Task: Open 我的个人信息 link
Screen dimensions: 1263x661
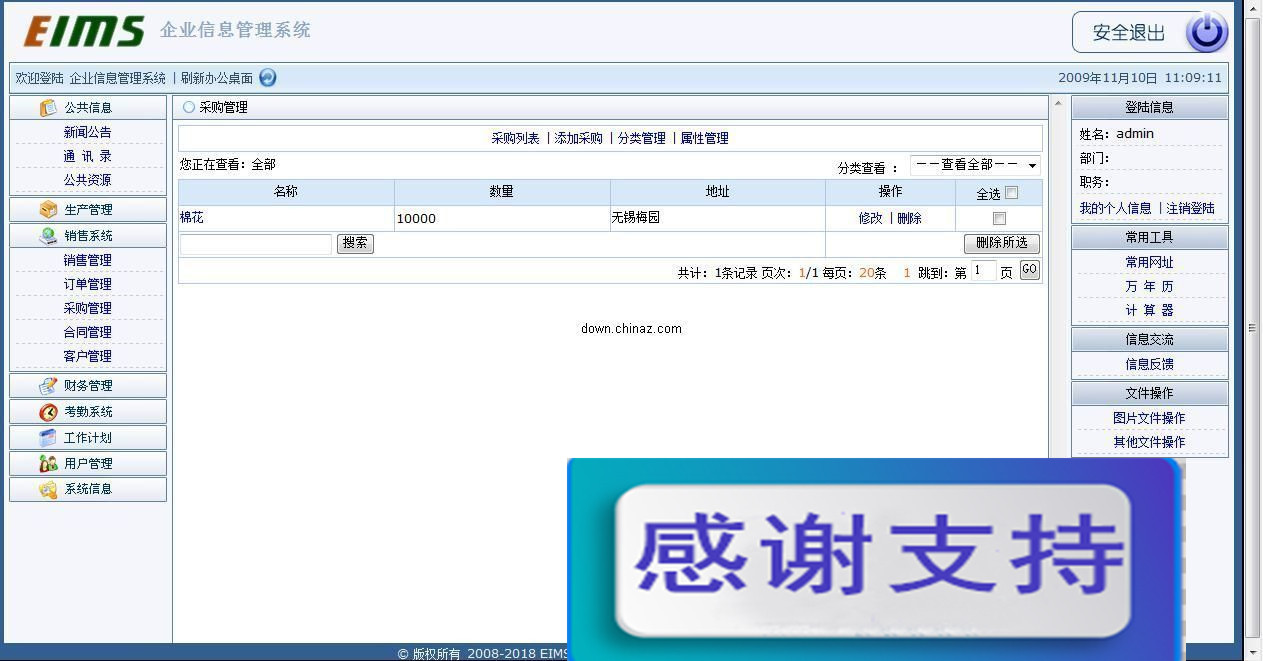Action: [x=1115, y=208]
